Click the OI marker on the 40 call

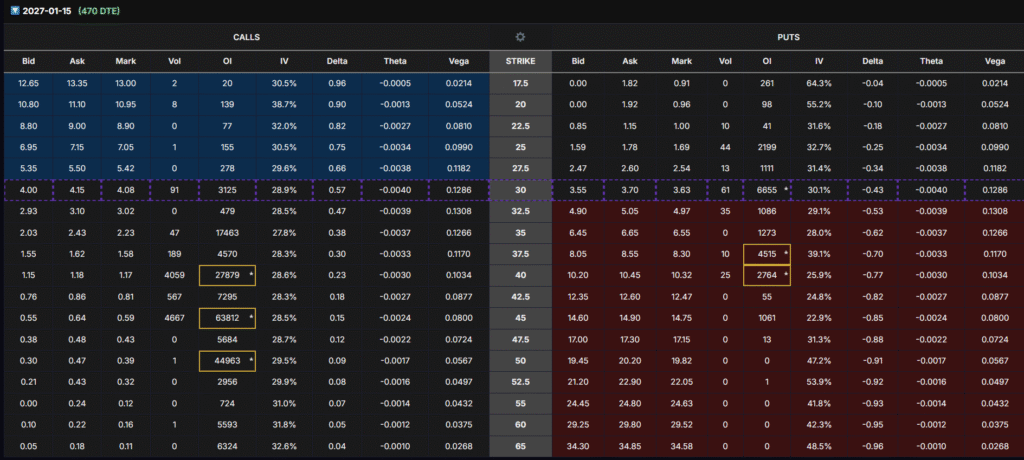[x=251, y=272]
